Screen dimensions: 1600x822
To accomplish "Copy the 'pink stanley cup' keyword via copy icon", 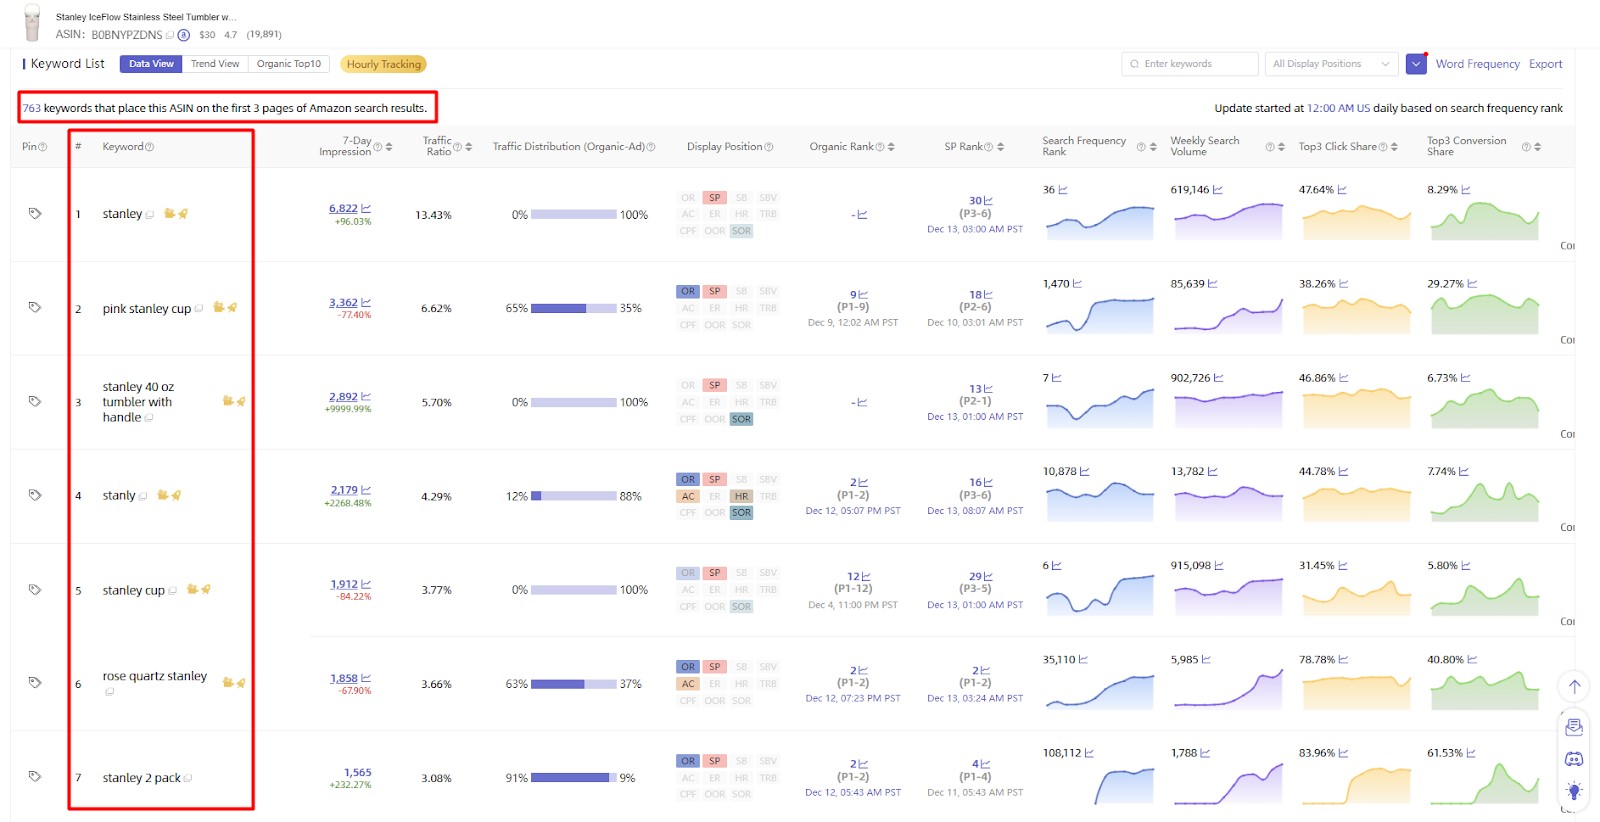I will coord(199,309).
